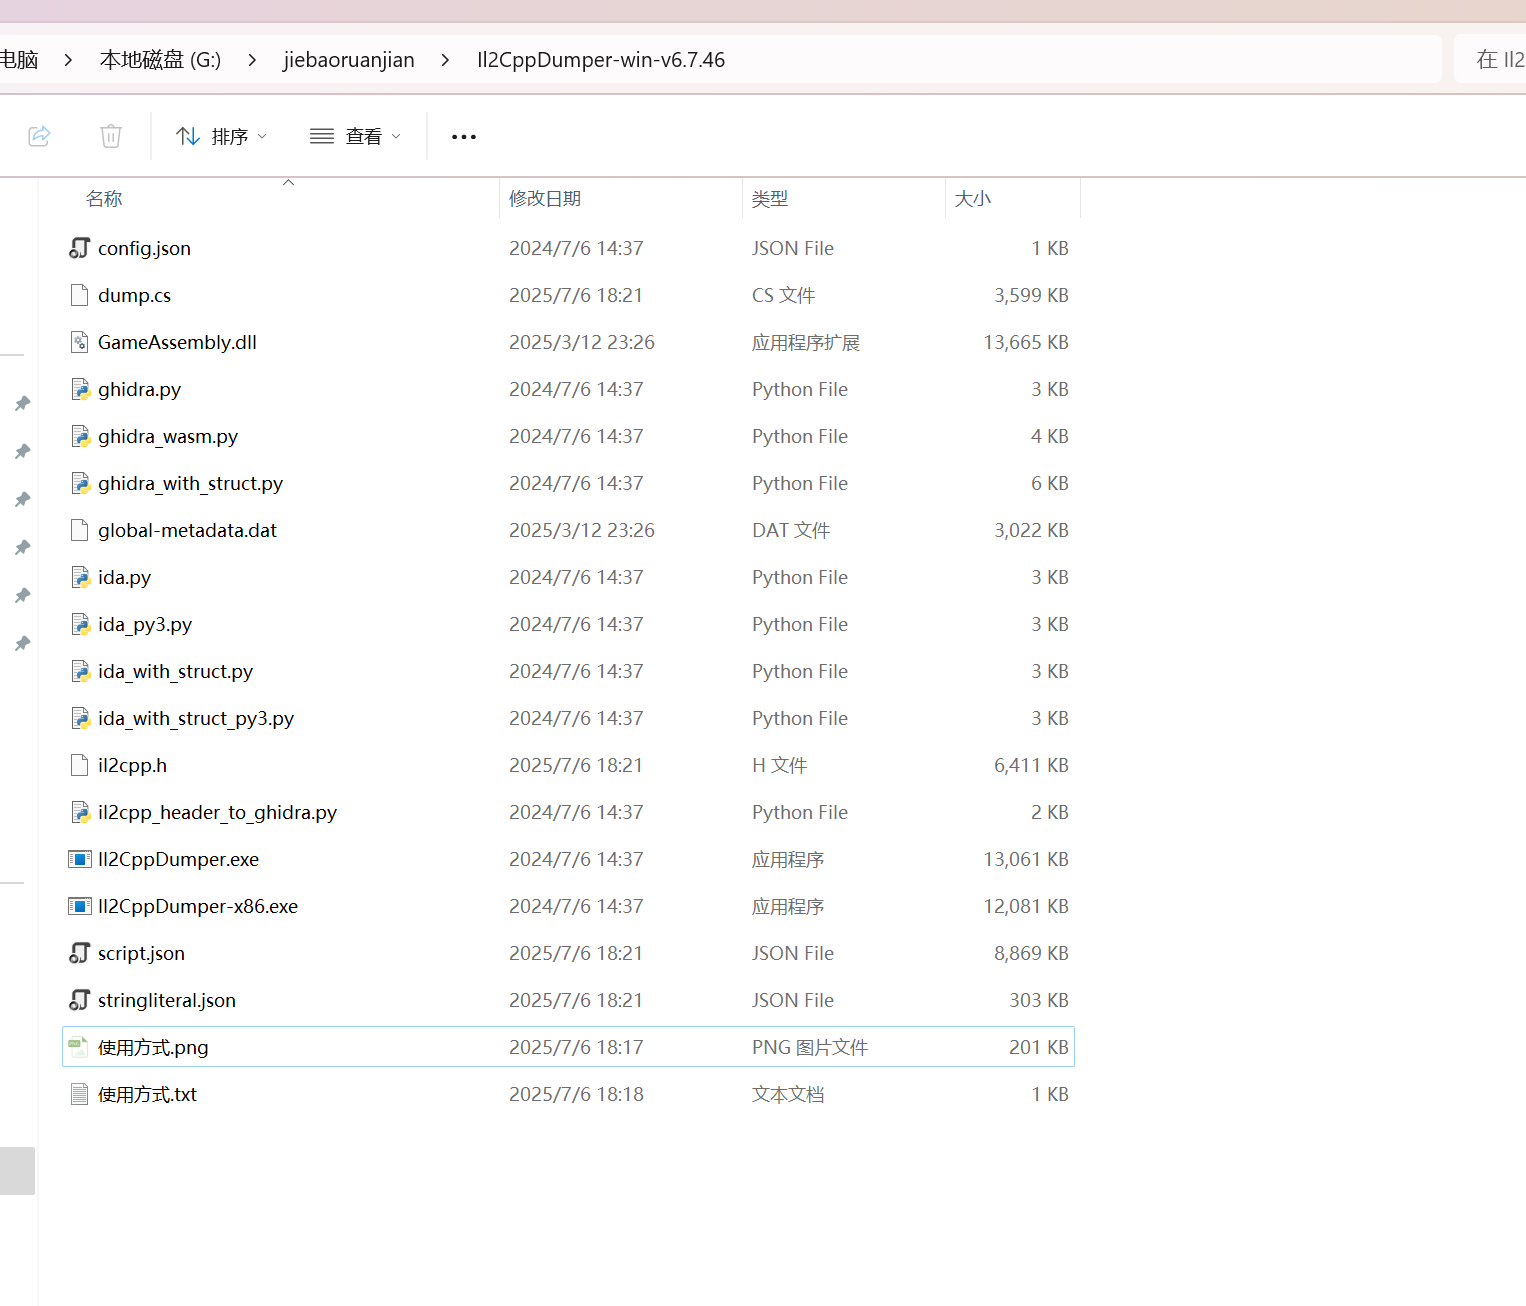1526x1306 pixels.
Task: Click the 应用程序扩展 type cell
Action: (x=806, y=342)
